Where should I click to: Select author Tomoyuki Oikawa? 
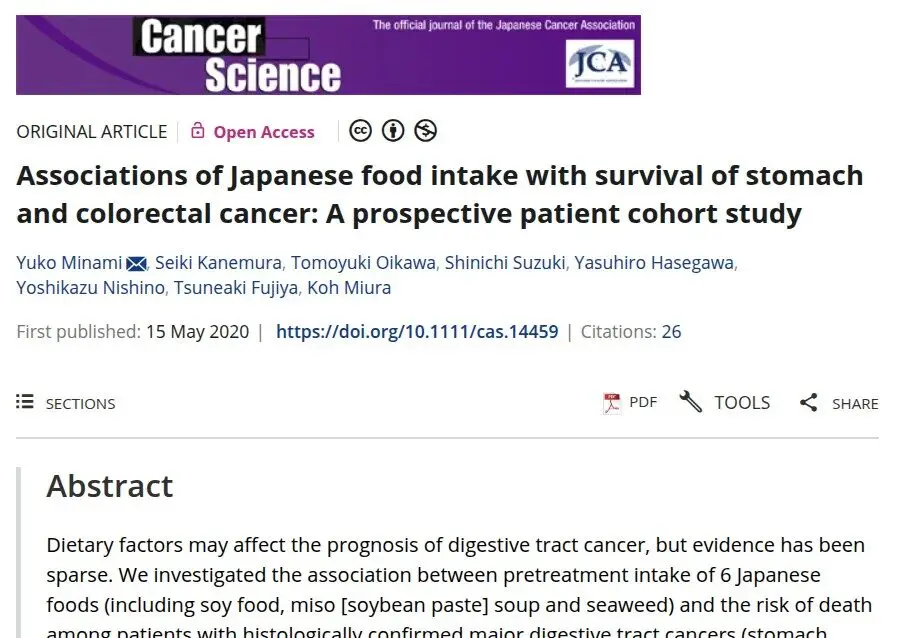363,263
